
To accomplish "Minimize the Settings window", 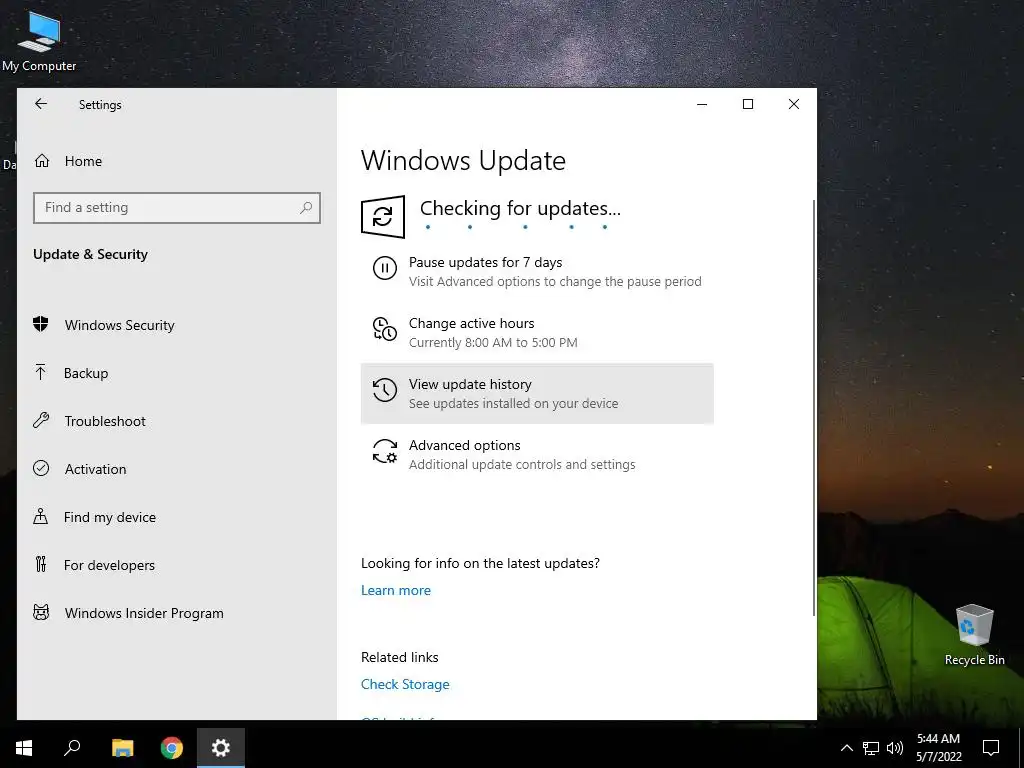I will point(702,104).
